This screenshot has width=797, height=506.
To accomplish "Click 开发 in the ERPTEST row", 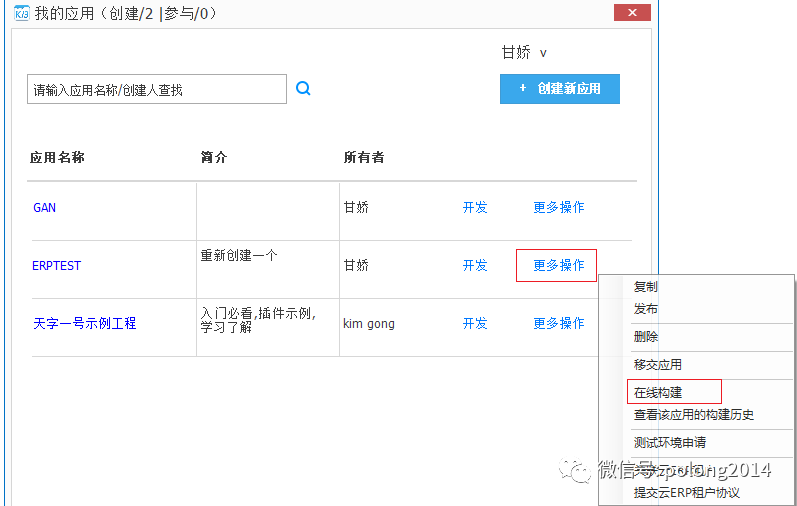I will (475, 265).
